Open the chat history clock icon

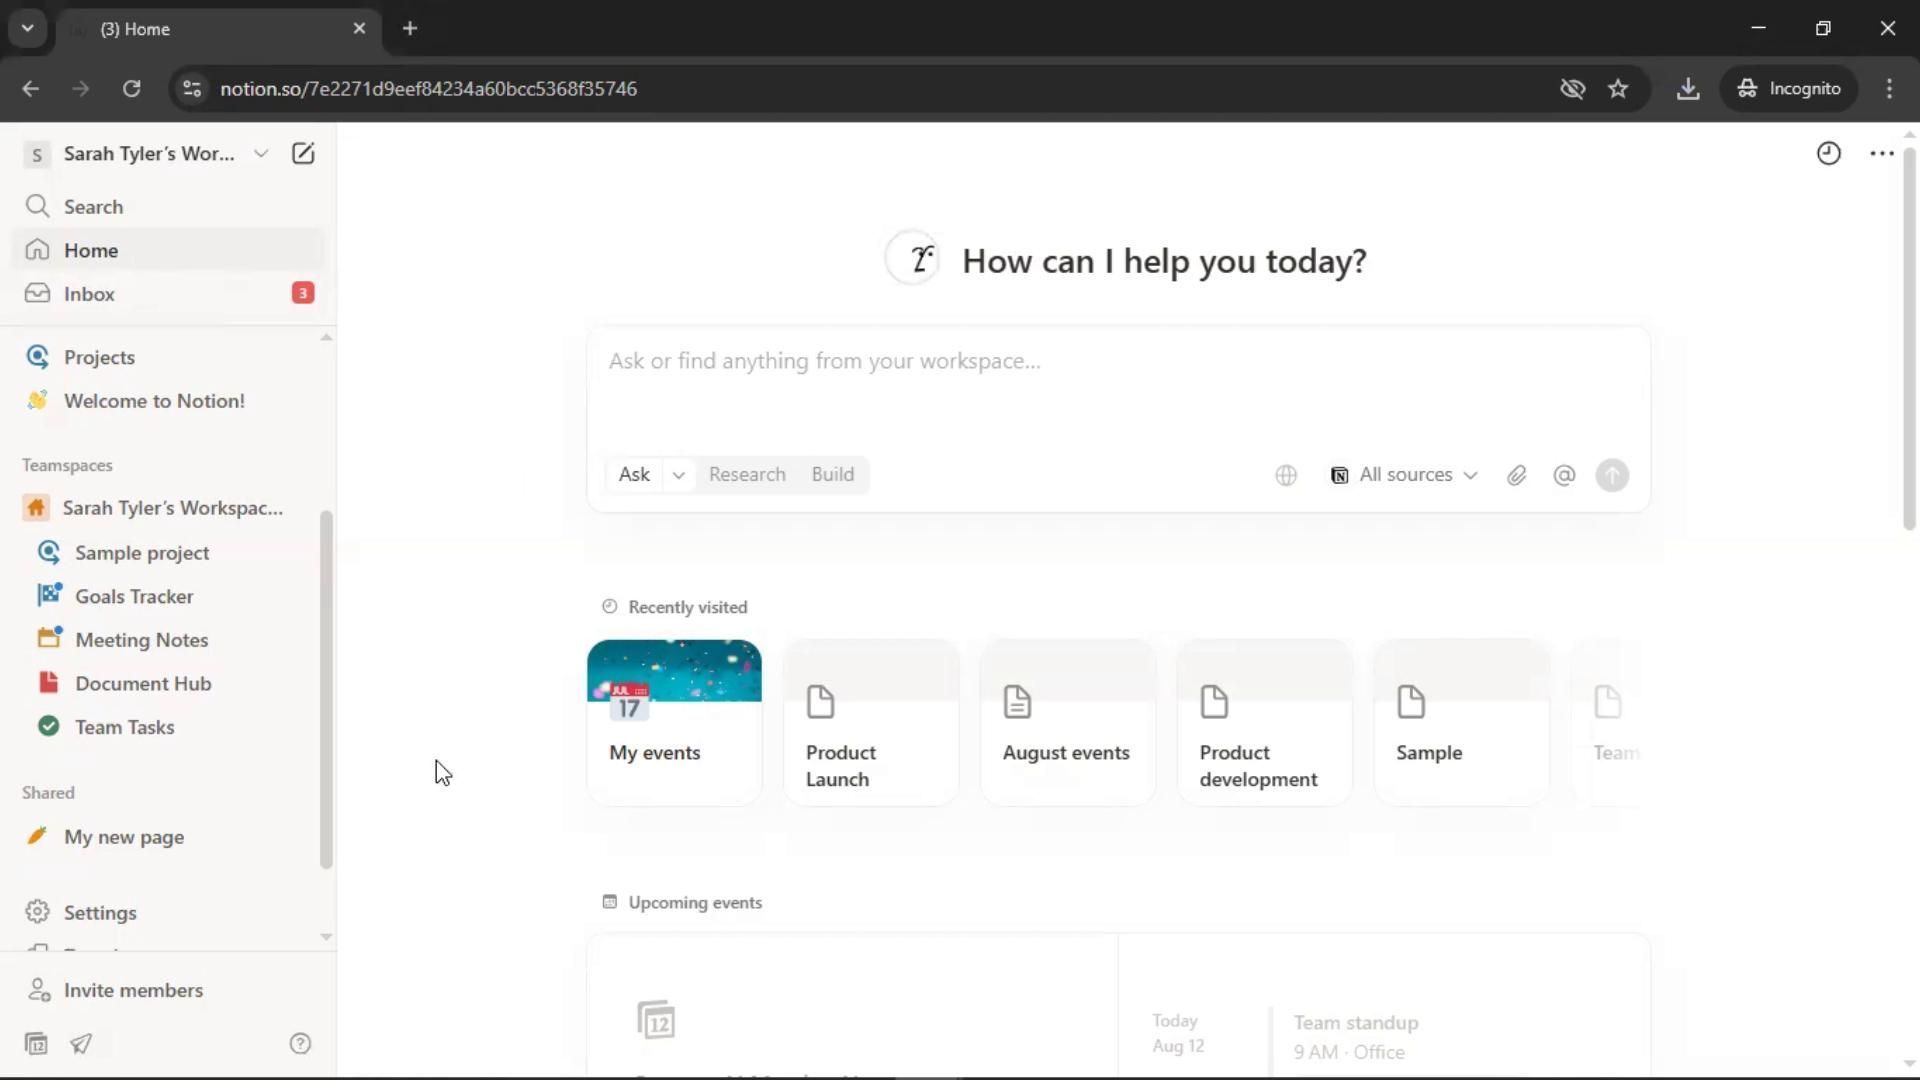(x=1828, y=154)
